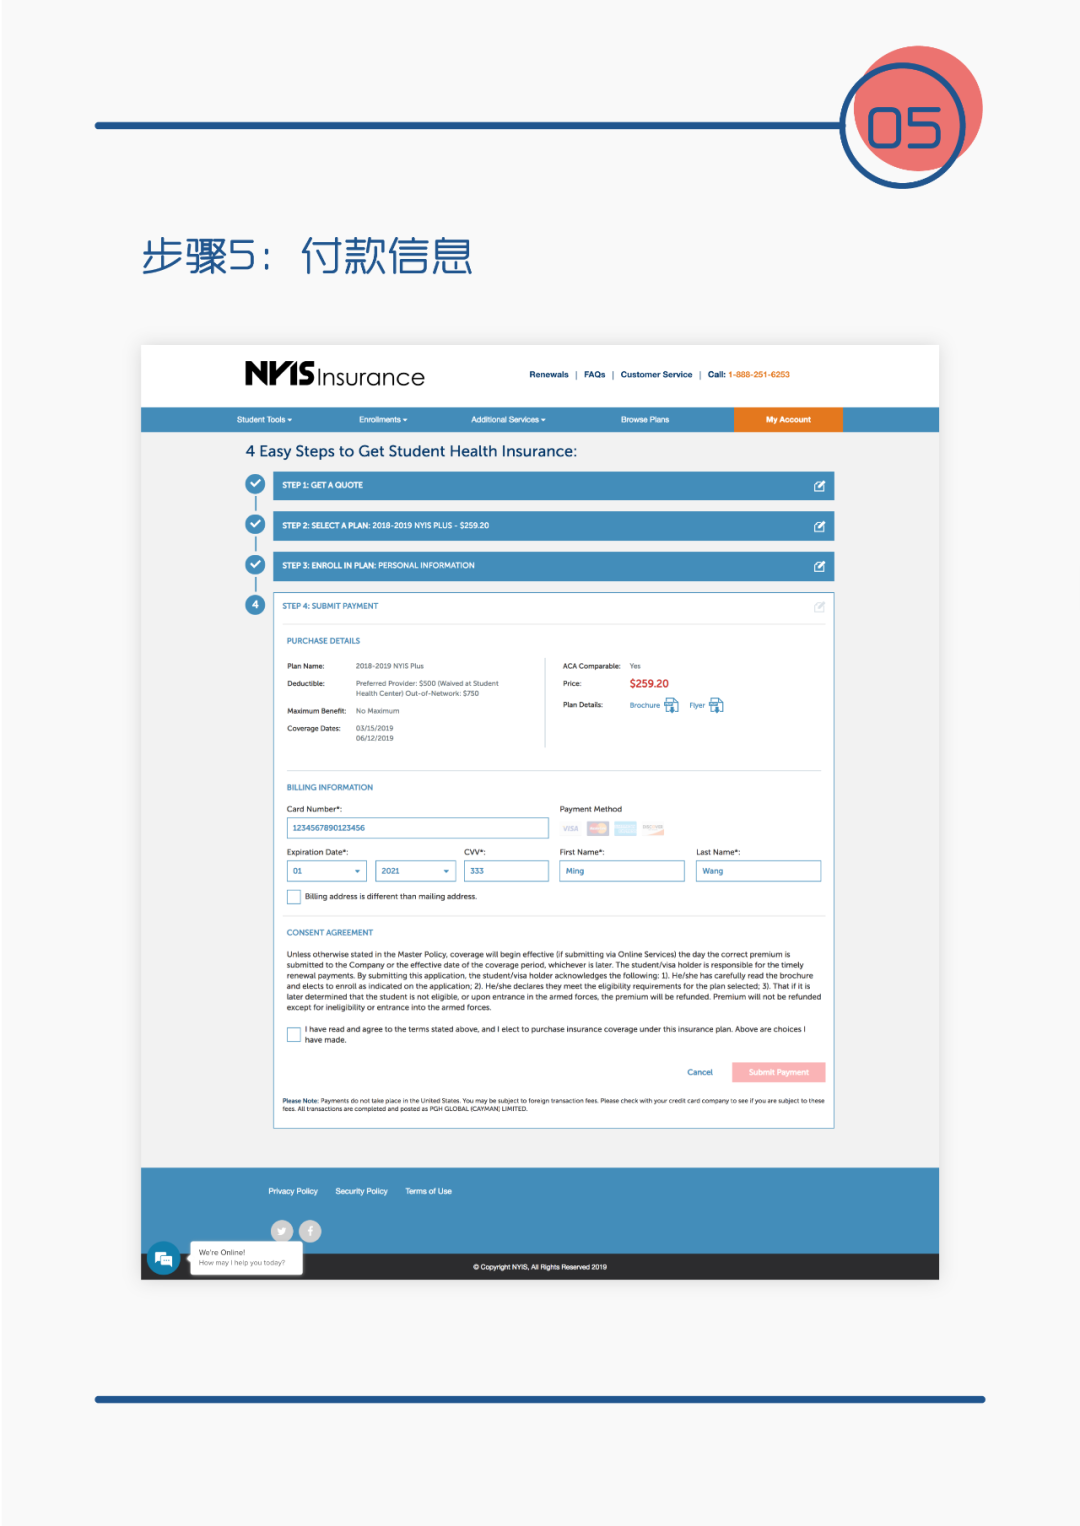Open the Twitter social icon

point(282,1231)
